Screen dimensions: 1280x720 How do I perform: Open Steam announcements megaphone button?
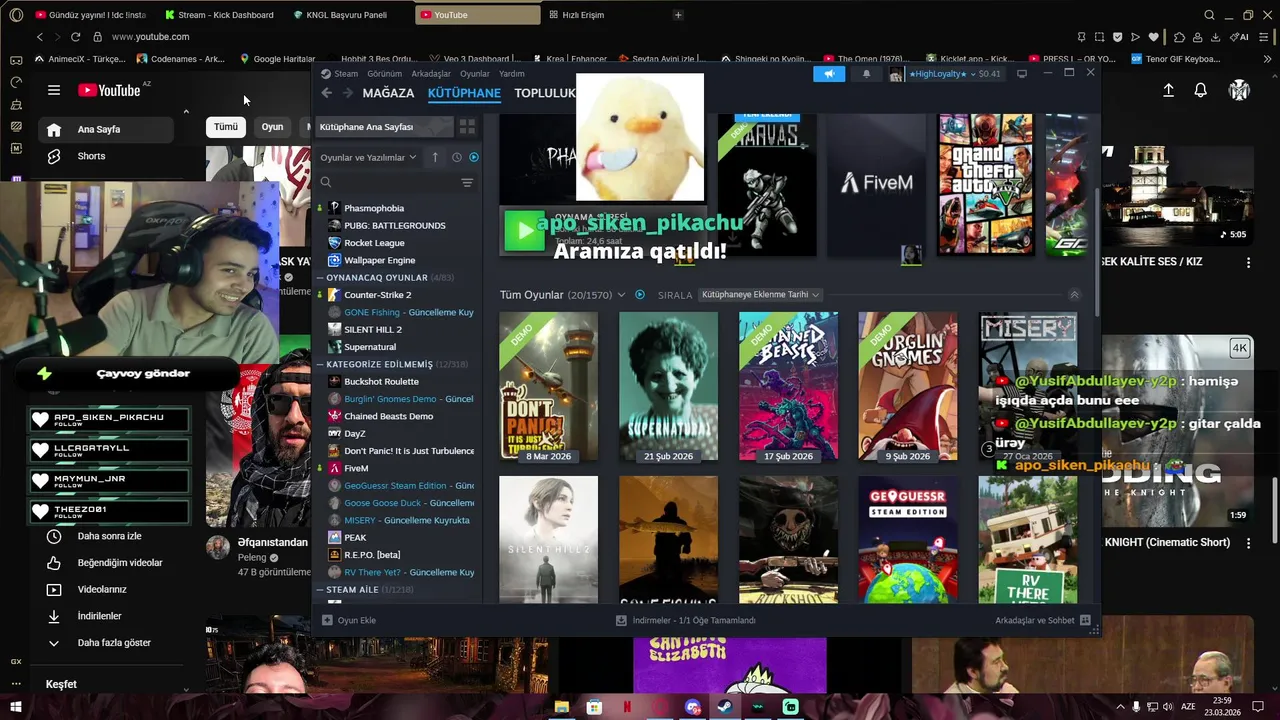click(829, 74)
